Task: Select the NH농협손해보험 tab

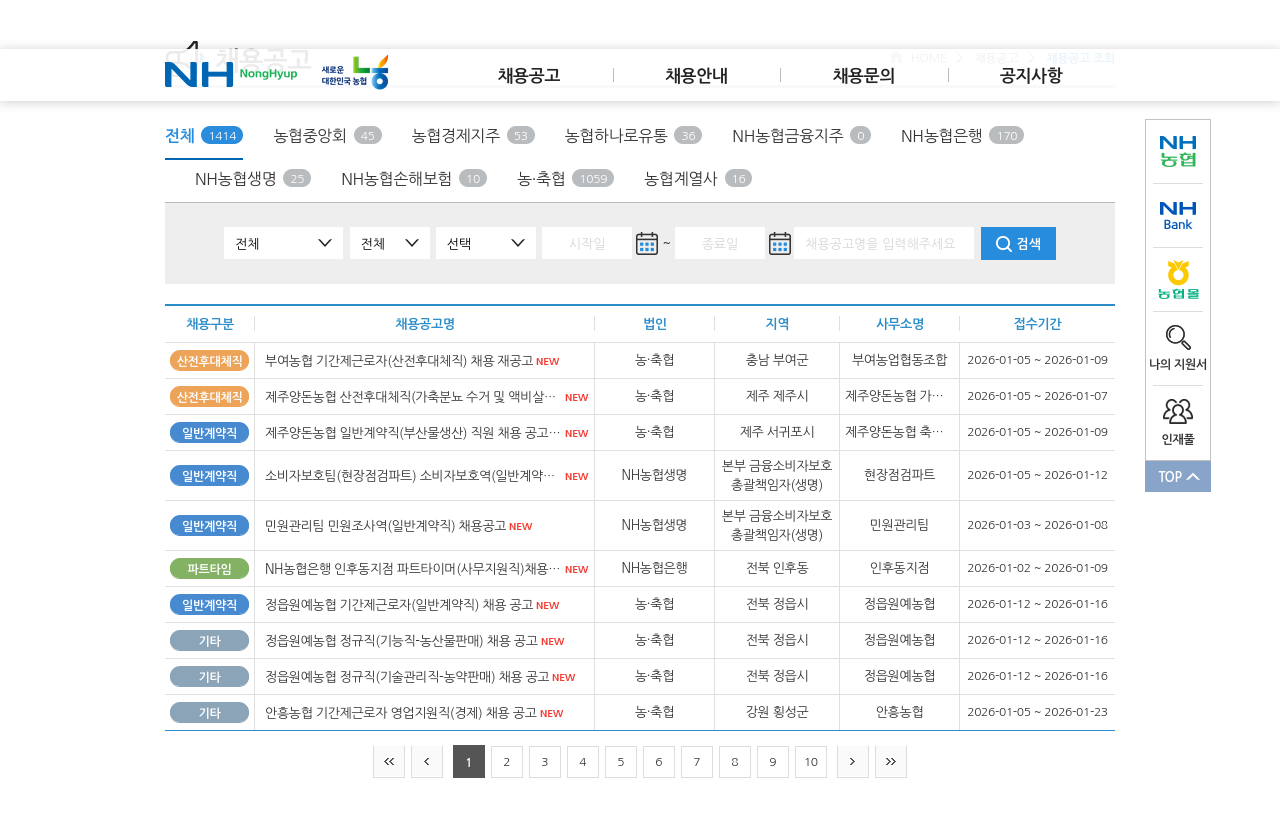Action: (x=414, y=179)
